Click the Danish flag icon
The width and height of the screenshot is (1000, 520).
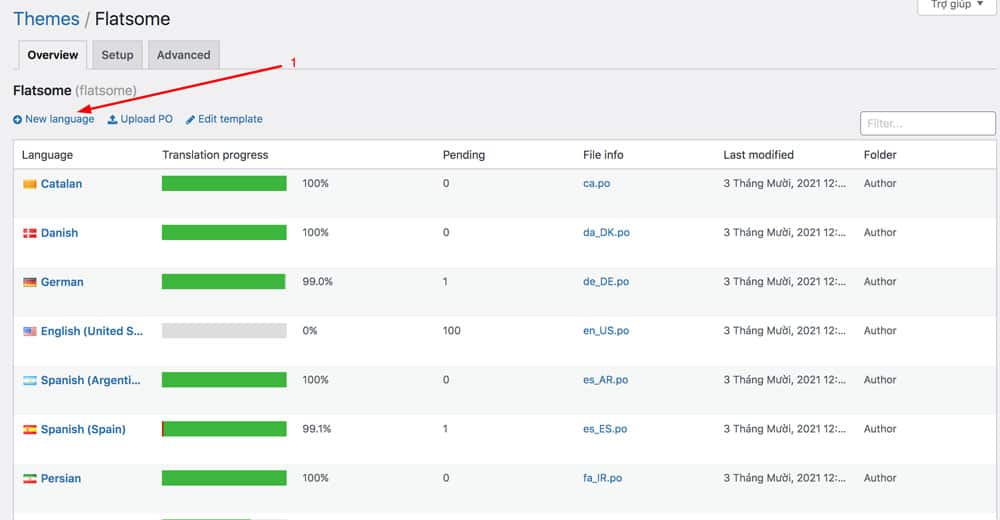pyautogui.click(x=30, y=233)
